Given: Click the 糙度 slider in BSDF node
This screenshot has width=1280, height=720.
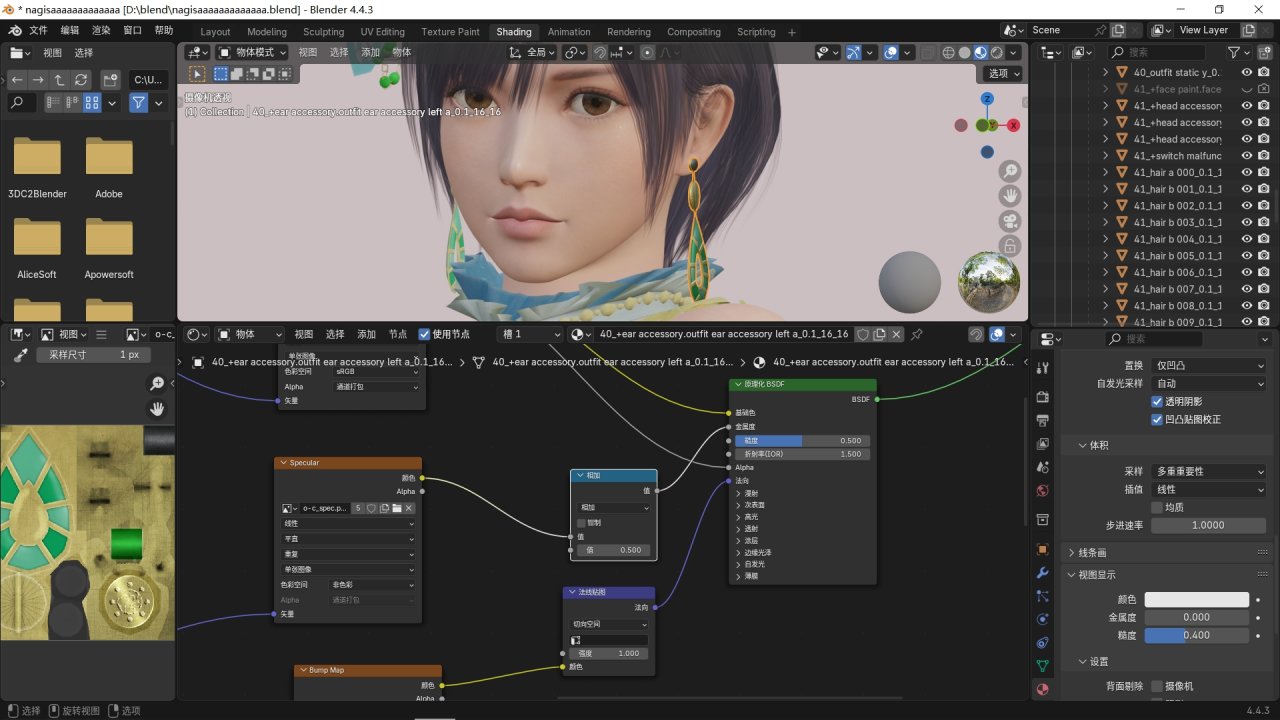Looking at the screenshot, I should coord(802,440).
